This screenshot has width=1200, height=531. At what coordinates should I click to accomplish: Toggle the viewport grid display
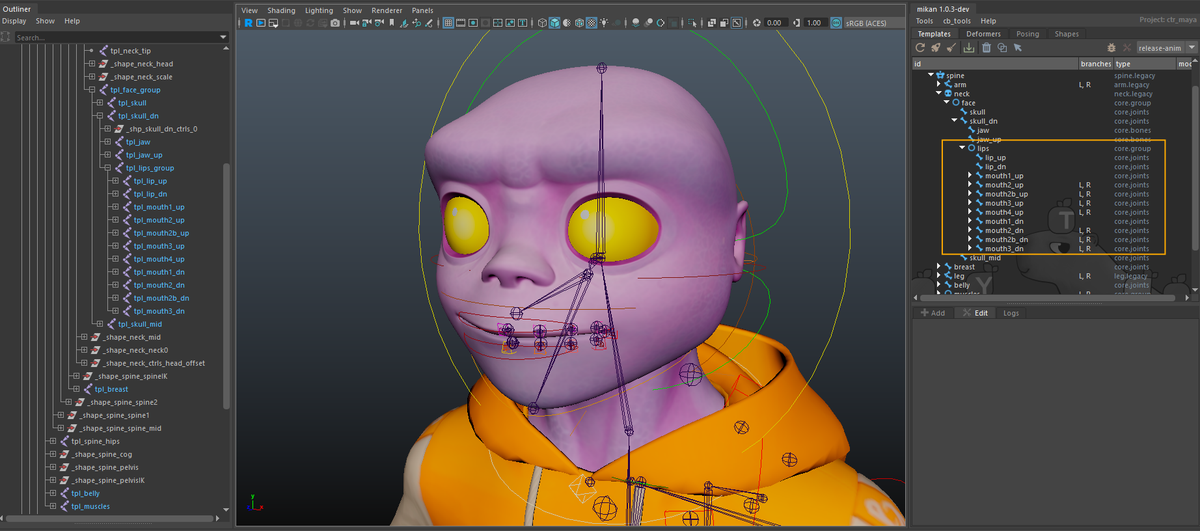click(x=449, y=23)
